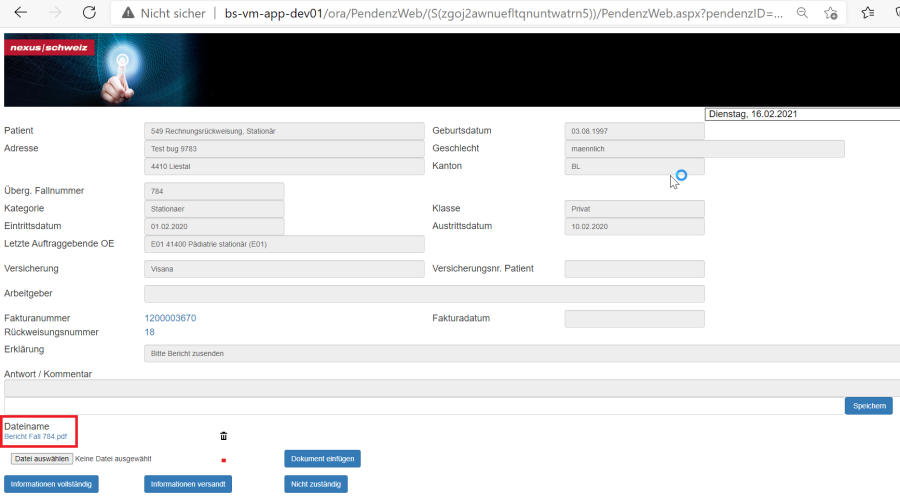
Task: Click the Geburtsdatum label
Action: coord(461,131)
